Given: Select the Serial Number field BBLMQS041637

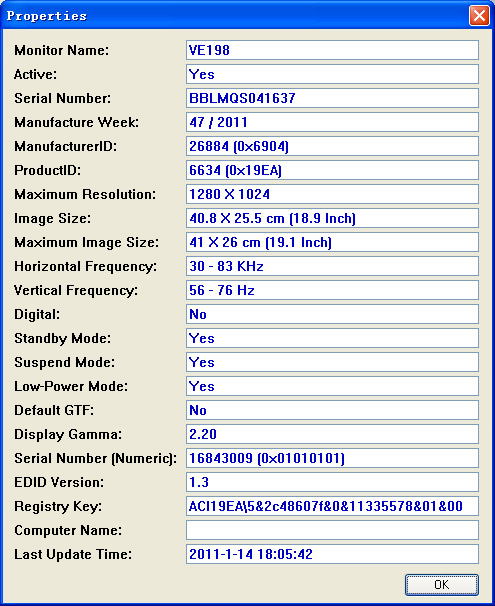Looking at the screenshot, I should (332, 98).
